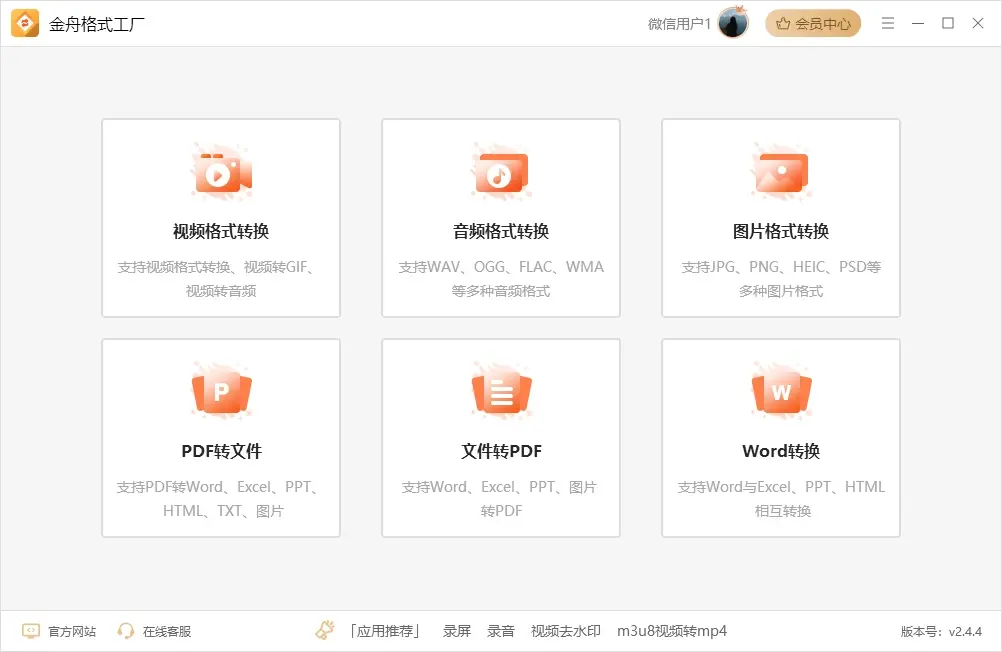
Task: Open the image format conversion picture icon
Action: point(781,172)
